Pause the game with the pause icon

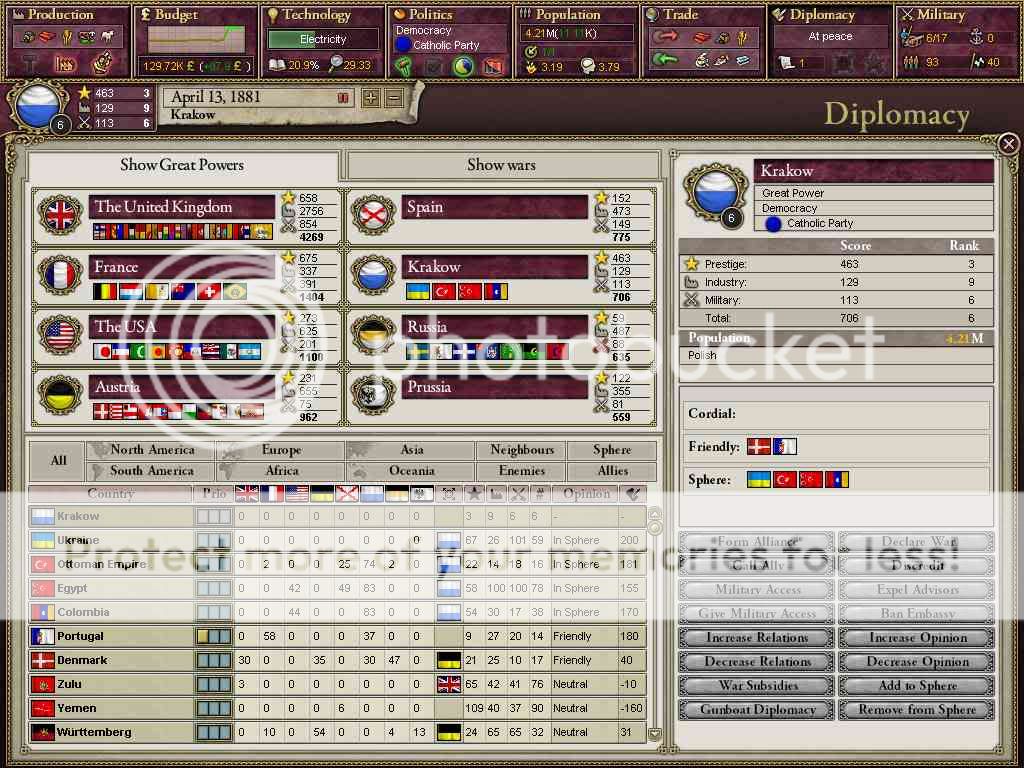point(343,98)
